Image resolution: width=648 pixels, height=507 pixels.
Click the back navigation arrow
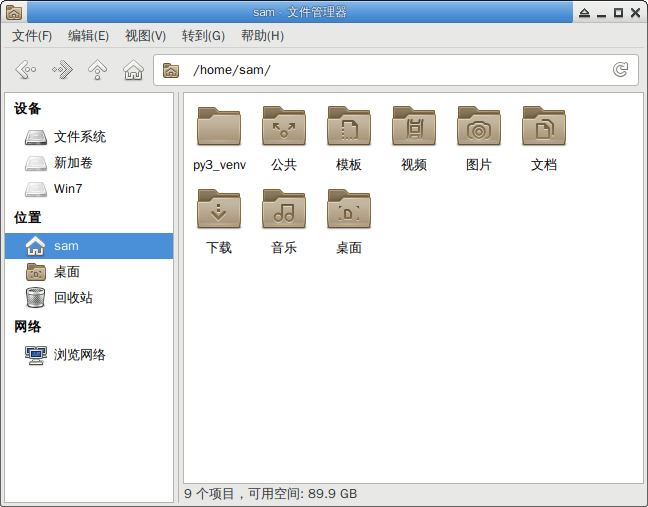tap(26, 70)
